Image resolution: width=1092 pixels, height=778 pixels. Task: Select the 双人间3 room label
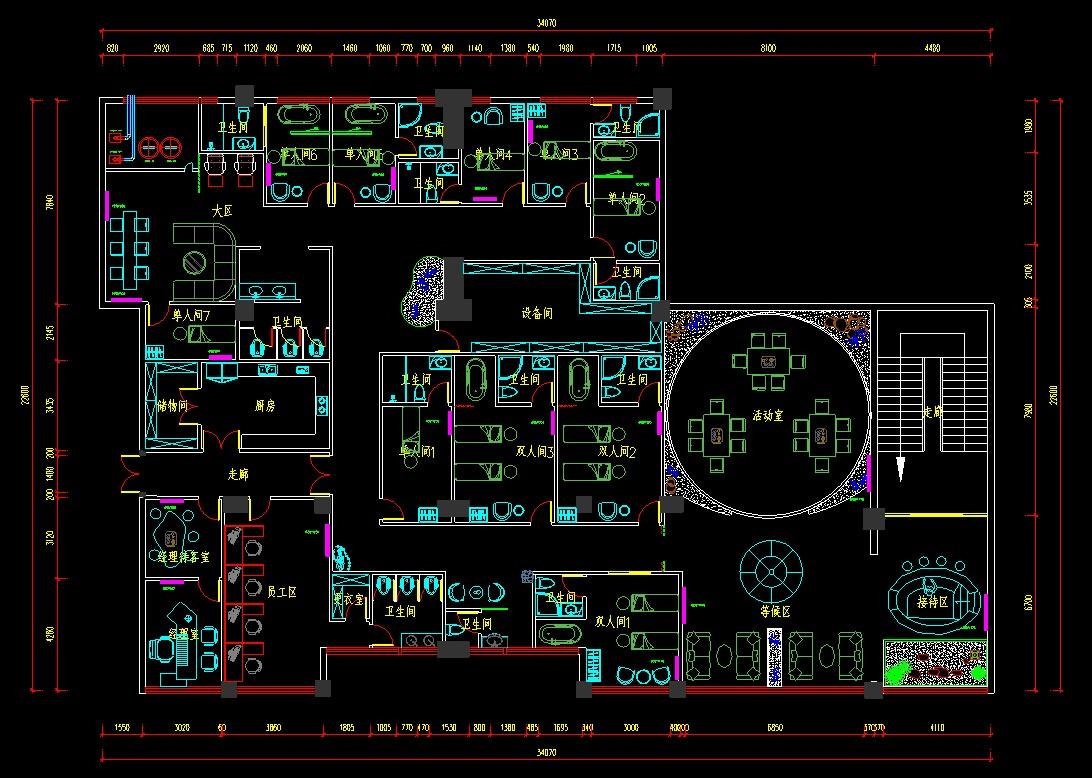534,452
